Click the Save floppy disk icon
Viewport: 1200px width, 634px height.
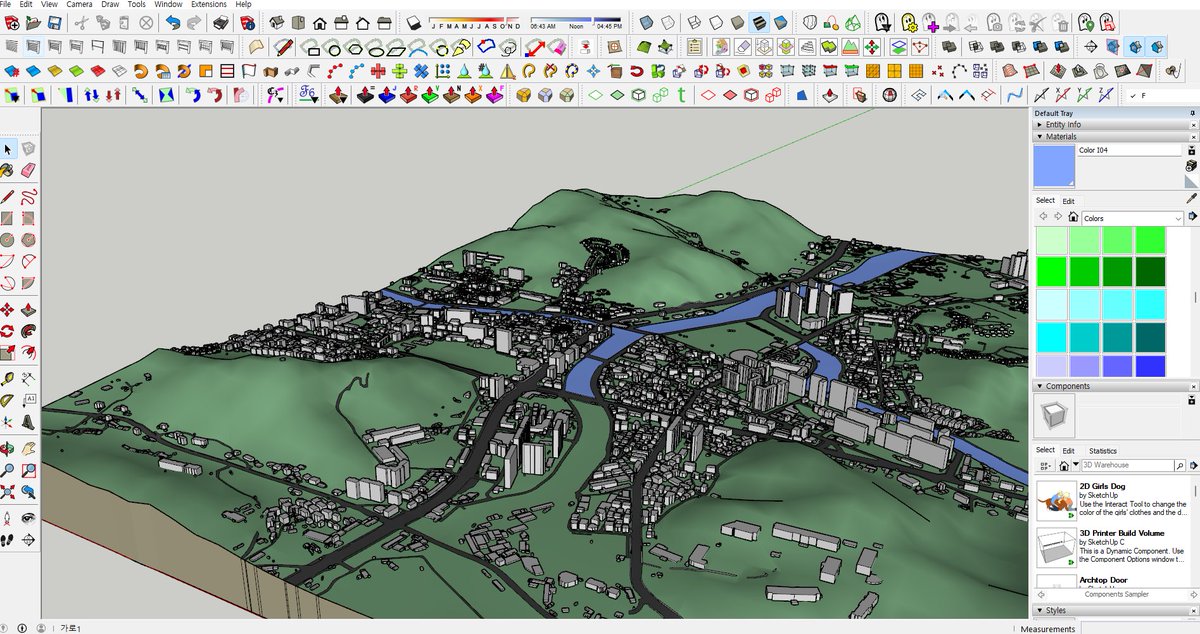(54, 22)
